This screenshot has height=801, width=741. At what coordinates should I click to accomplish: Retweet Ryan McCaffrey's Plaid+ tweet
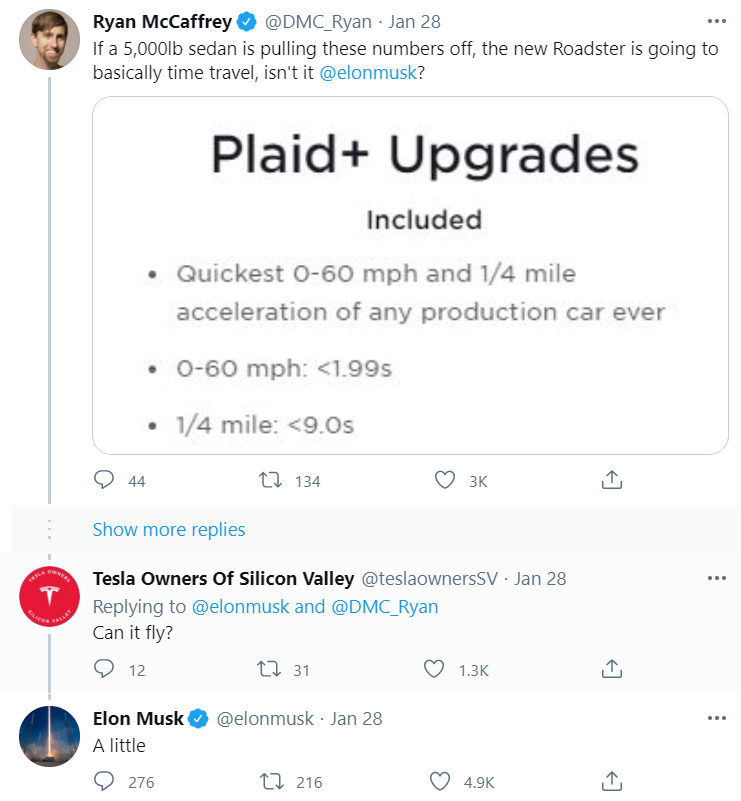pyautogui.click(x=270, y=480)
